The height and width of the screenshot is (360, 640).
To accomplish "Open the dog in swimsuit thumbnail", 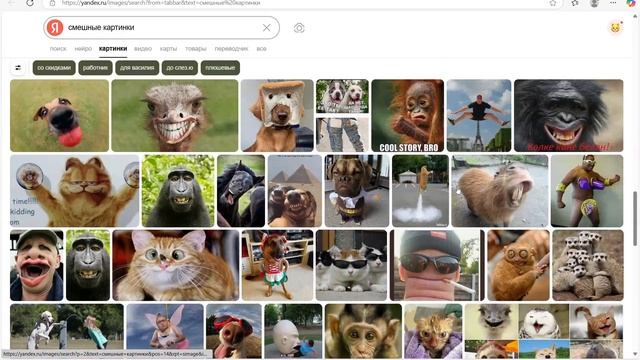I will [278, 265].
